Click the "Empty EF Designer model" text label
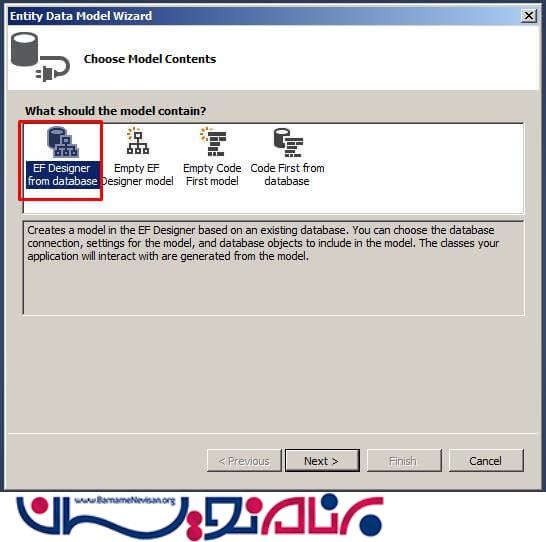The width and height of the screenshot is (546, 542). (137, 175)
